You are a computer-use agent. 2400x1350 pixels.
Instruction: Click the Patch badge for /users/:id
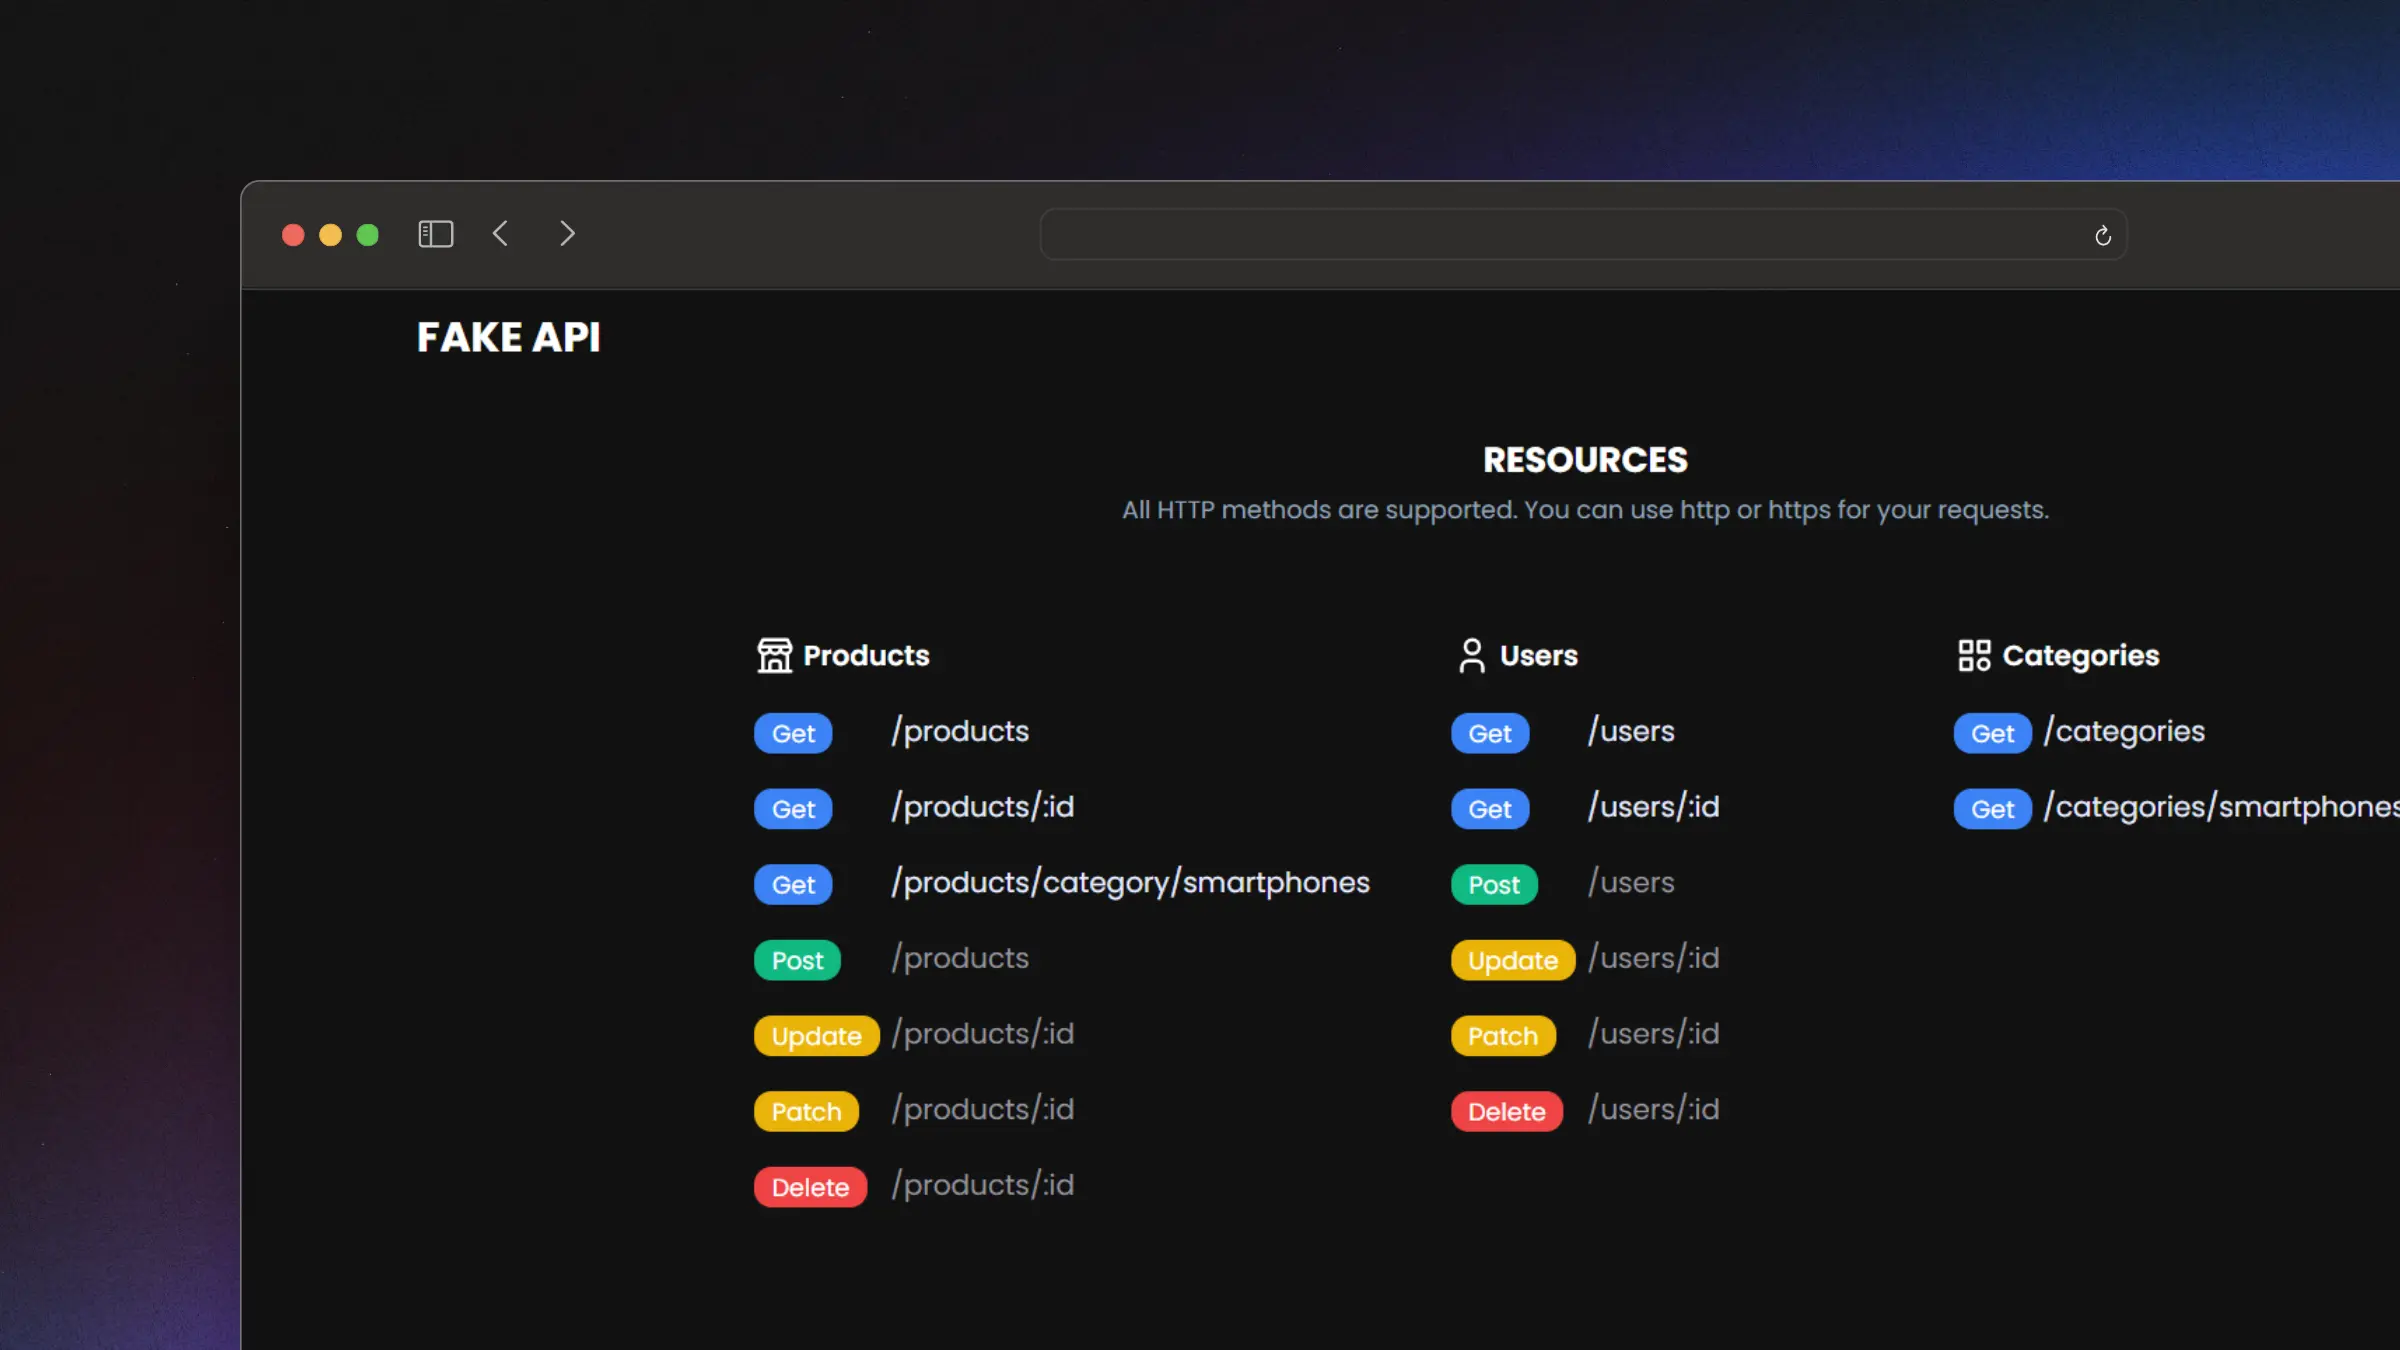1503,1036
